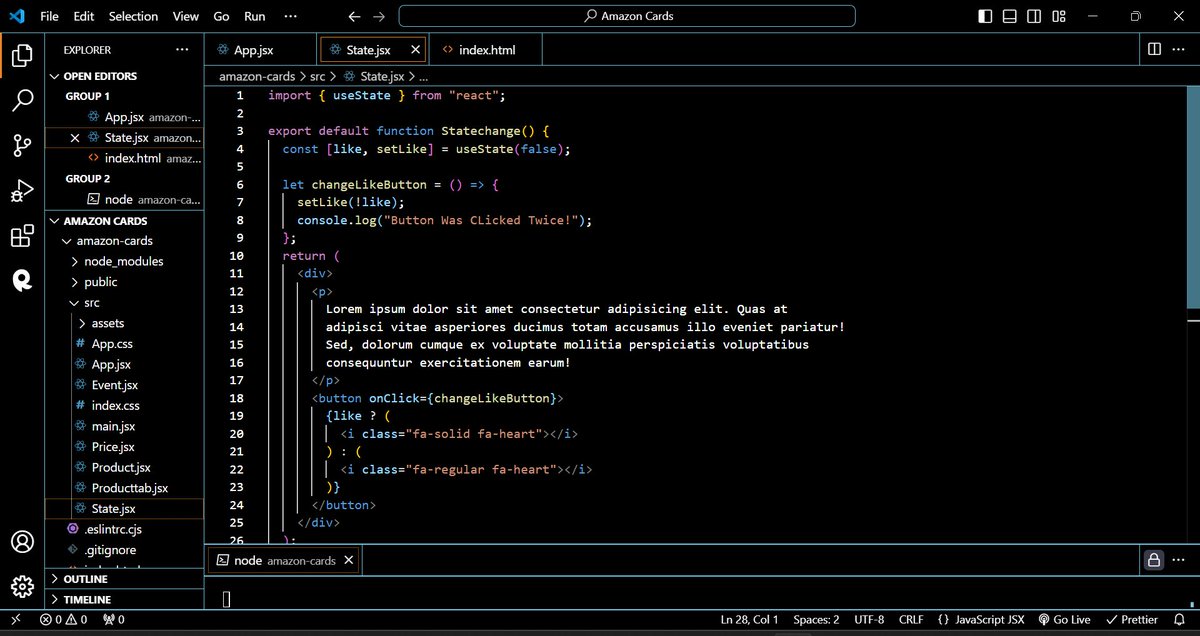This screenshot has height=636, width=1200.
Task: Close the node amazon-cards terminal tab
Action: pos(348,561)
